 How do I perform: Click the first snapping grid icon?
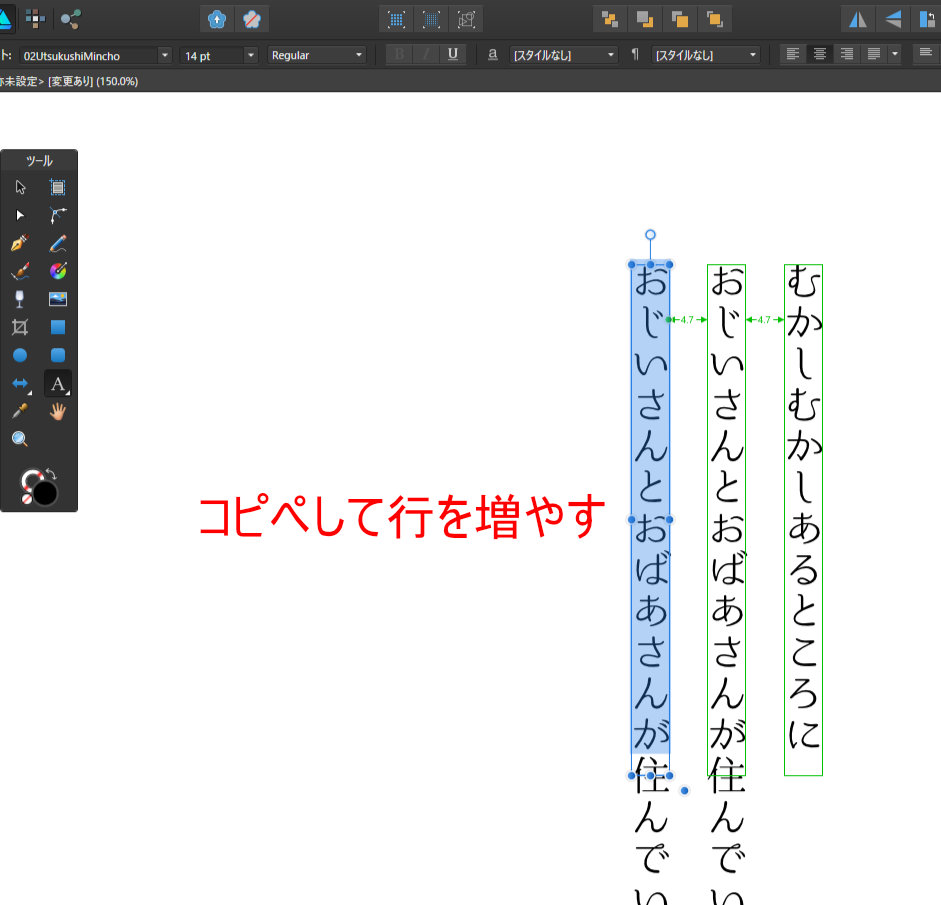click(396, 20)
